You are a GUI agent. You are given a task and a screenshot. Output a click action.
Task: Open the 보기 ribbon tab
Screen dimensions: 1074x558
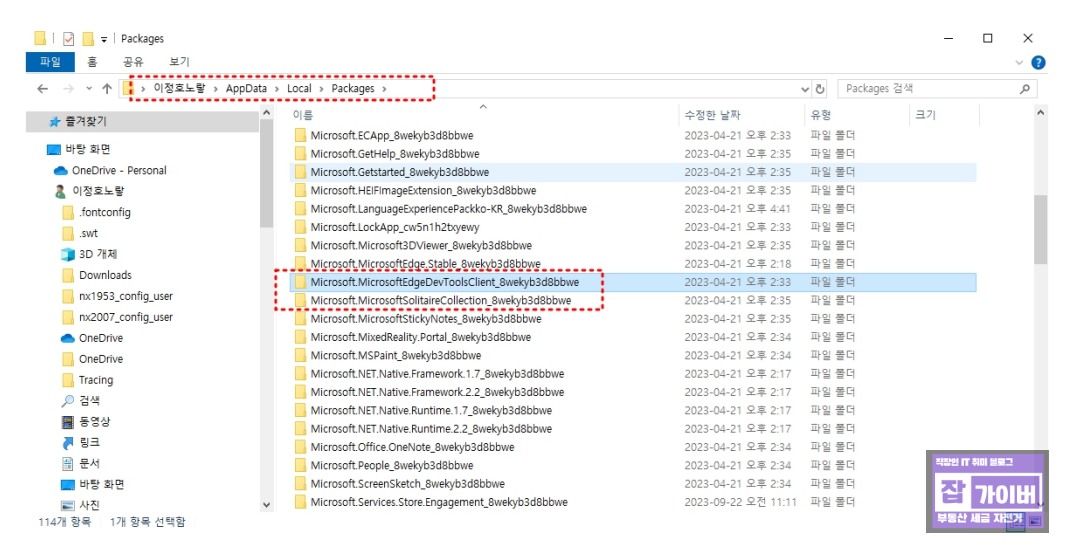click(x=179, y=62)
